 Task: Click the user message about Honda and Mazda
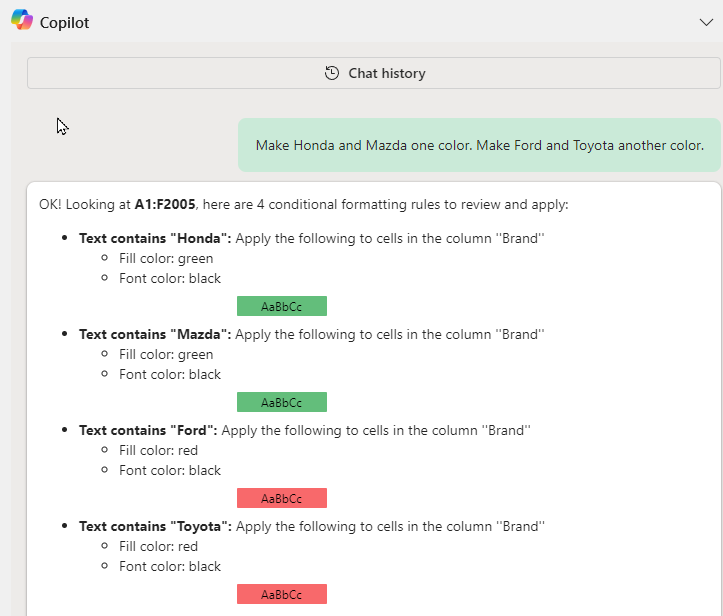point(479,145)
